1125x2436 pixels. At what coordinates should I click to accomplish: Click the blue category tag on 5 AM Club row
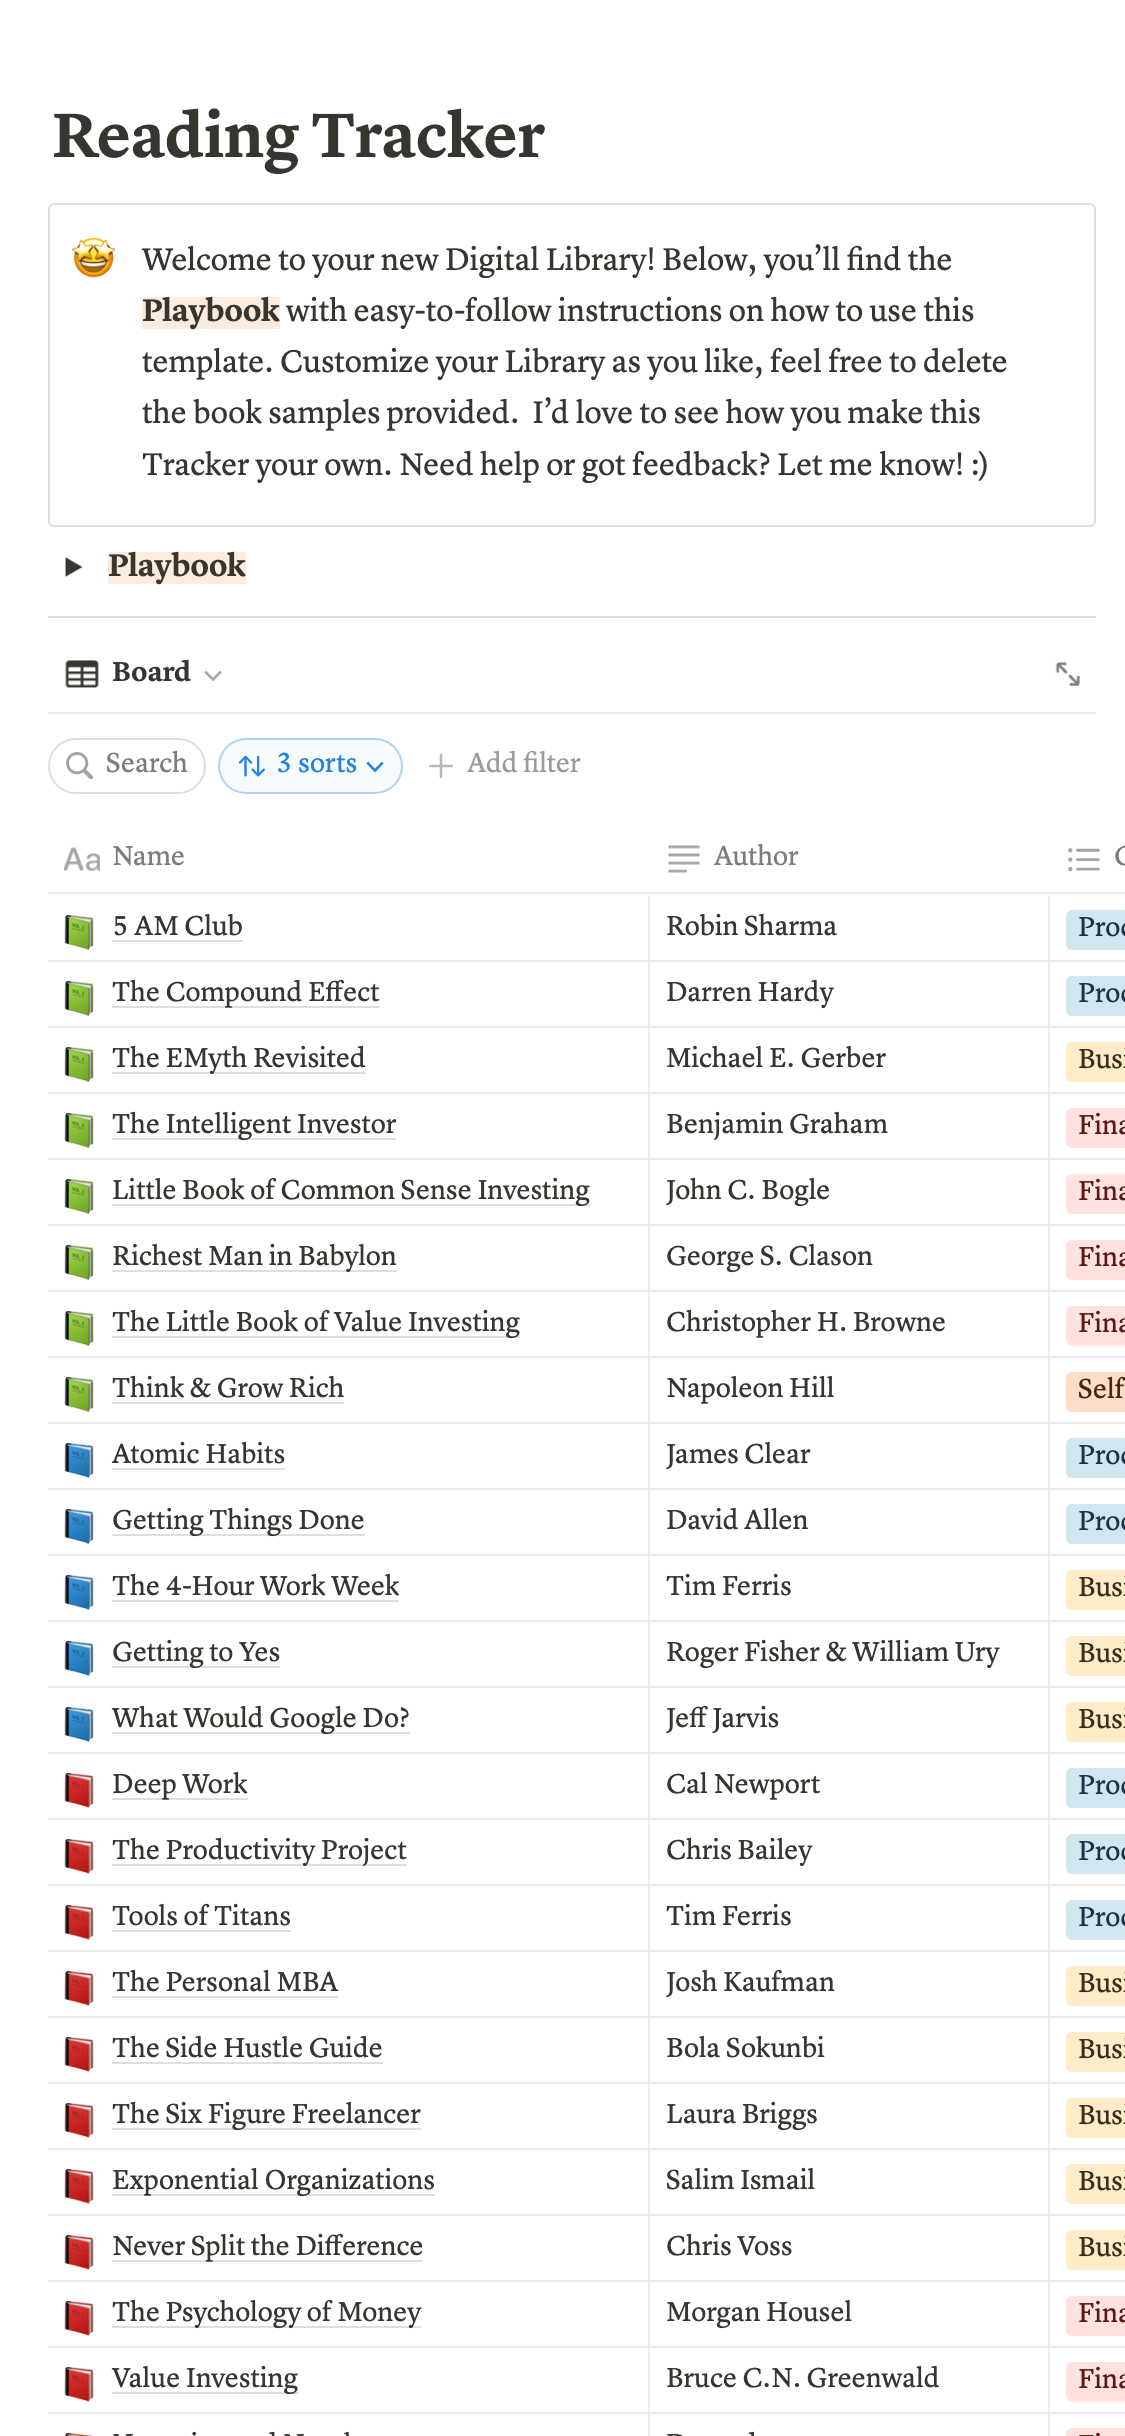(1098, 927)
